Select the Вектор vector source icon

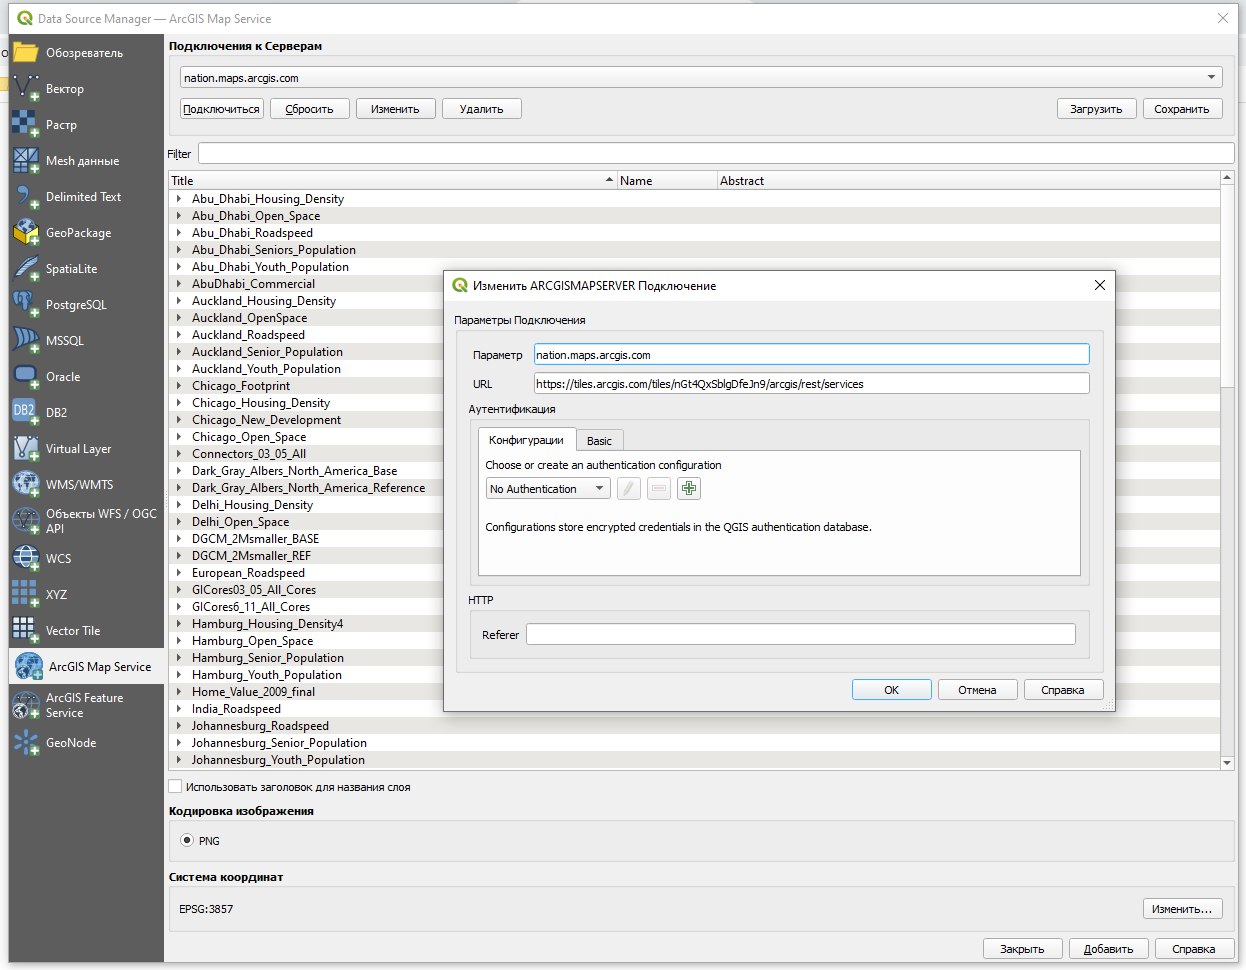tap(25, 88)
